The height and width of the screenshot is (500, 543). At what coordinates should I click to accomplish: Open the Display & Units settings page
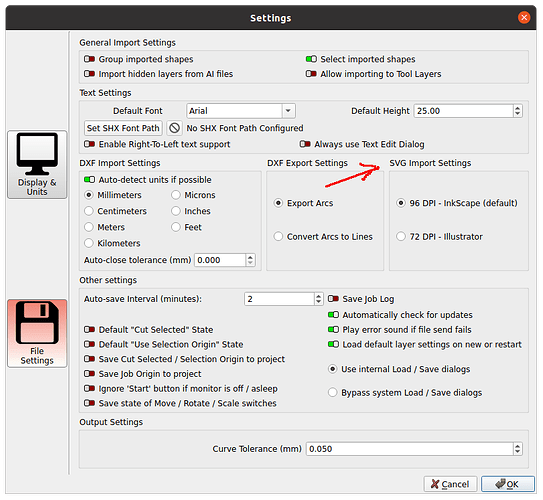click(37, 164)
